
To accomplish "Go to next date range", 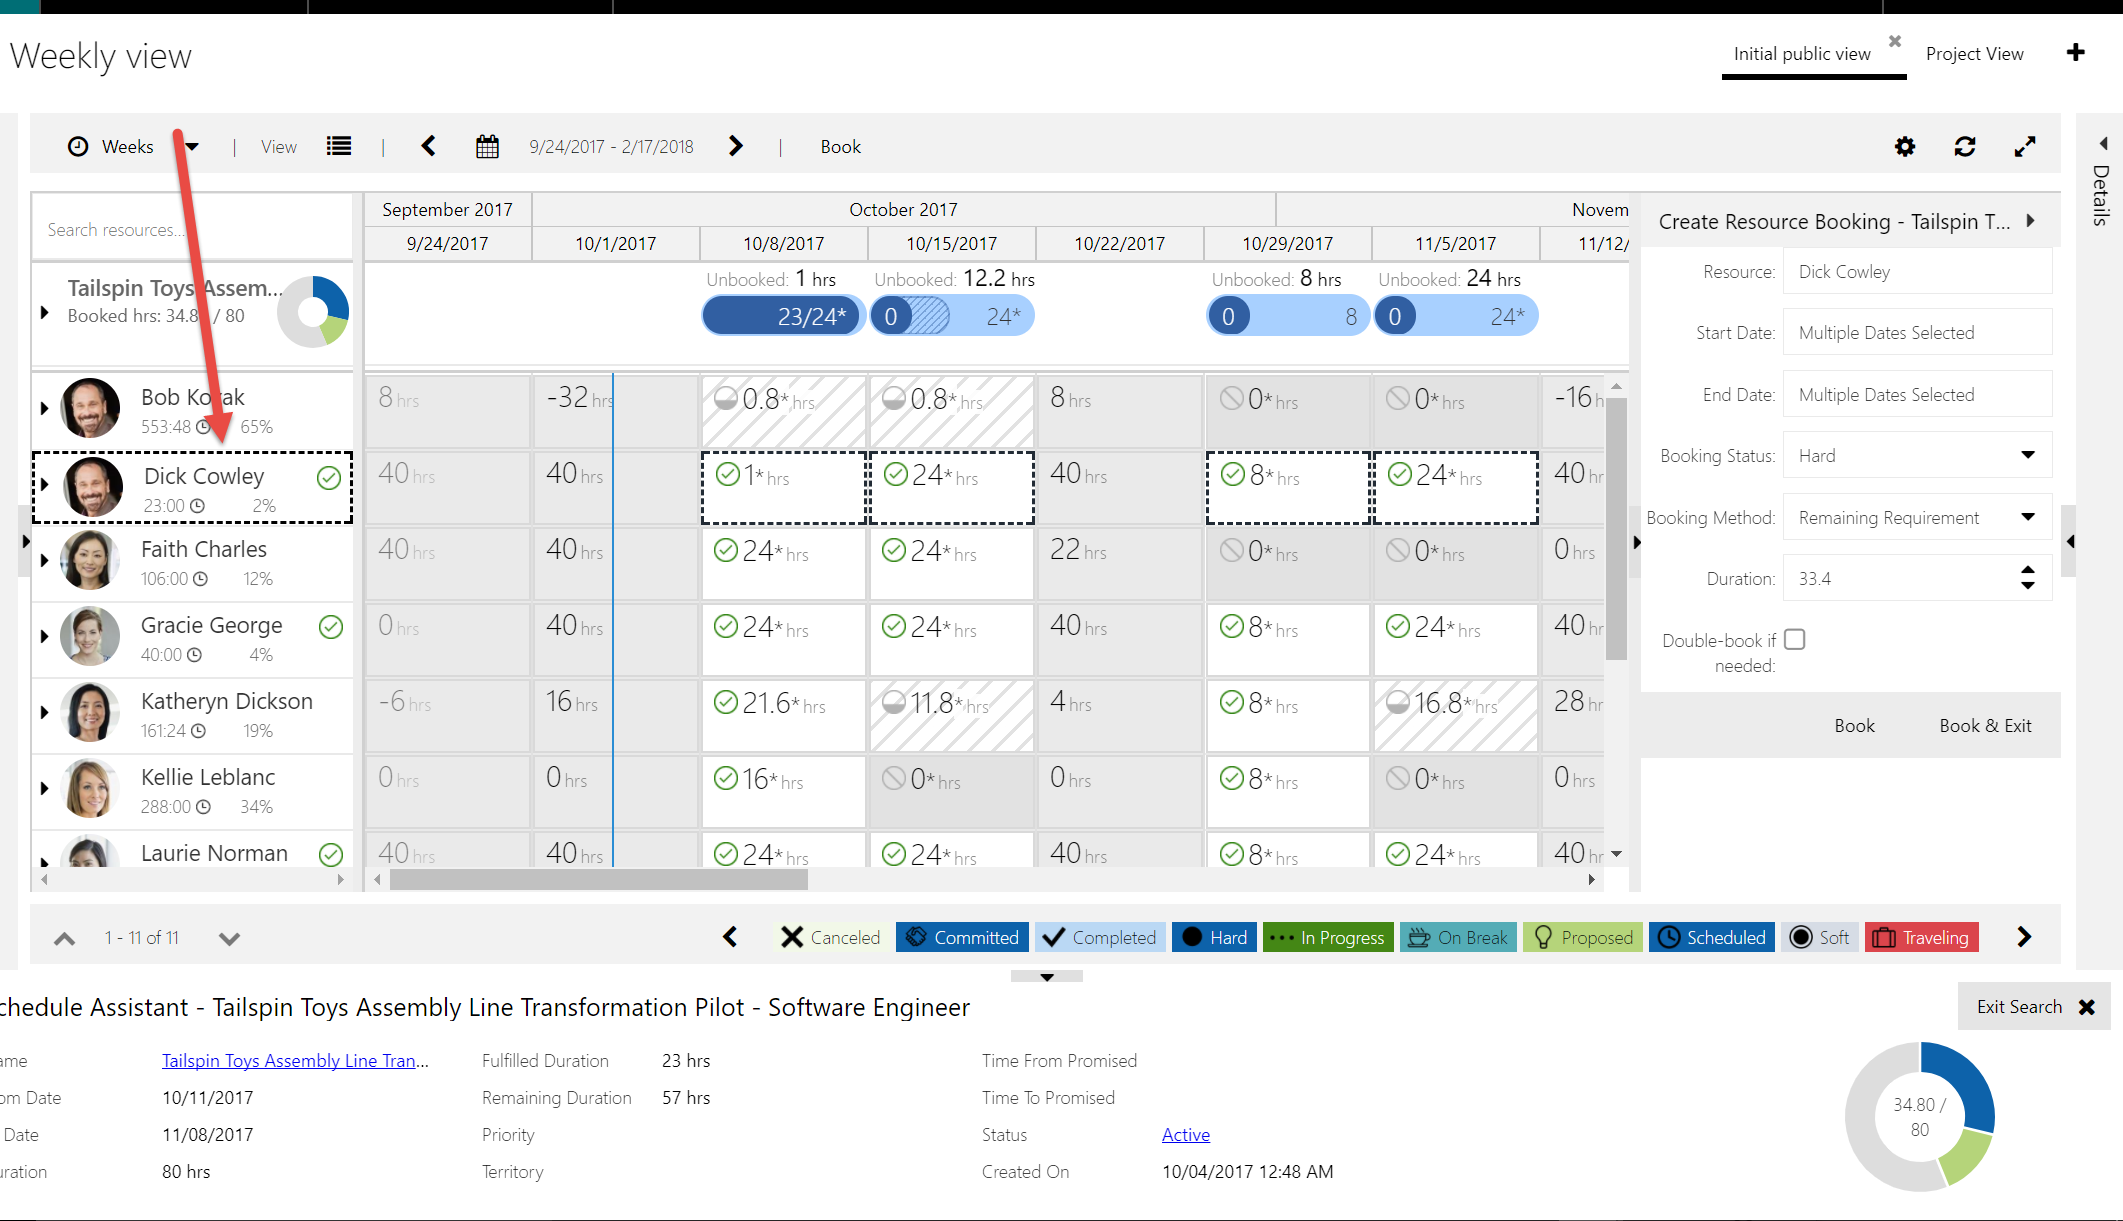I will [x=736, y=147].
